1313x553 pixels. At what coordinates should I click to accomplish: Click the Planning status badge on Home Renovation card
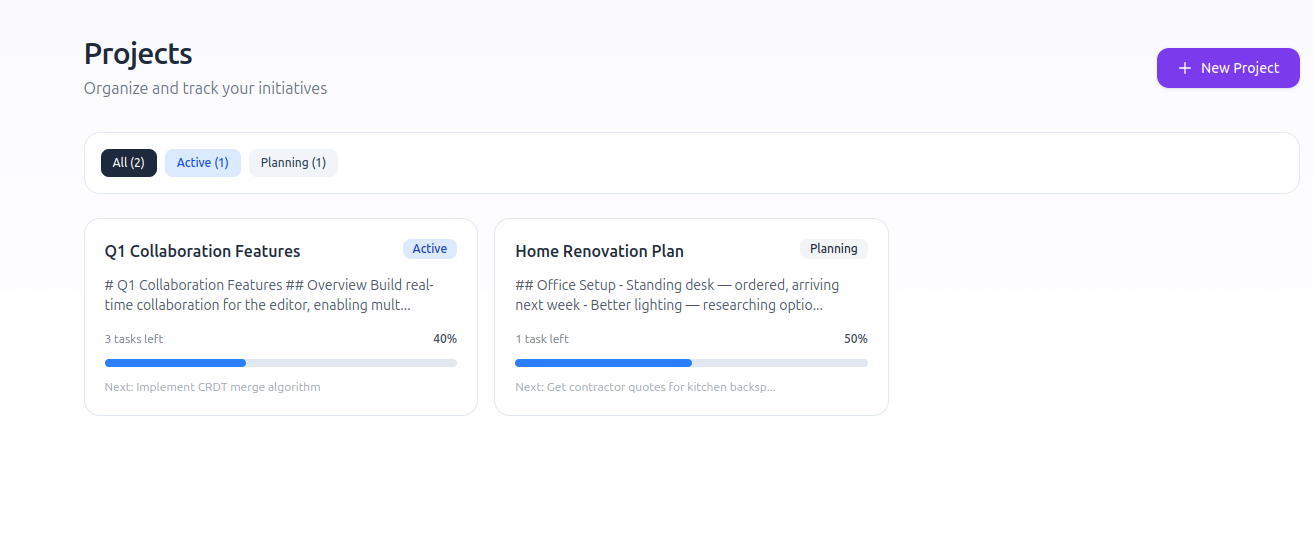[x=834, y=249]
